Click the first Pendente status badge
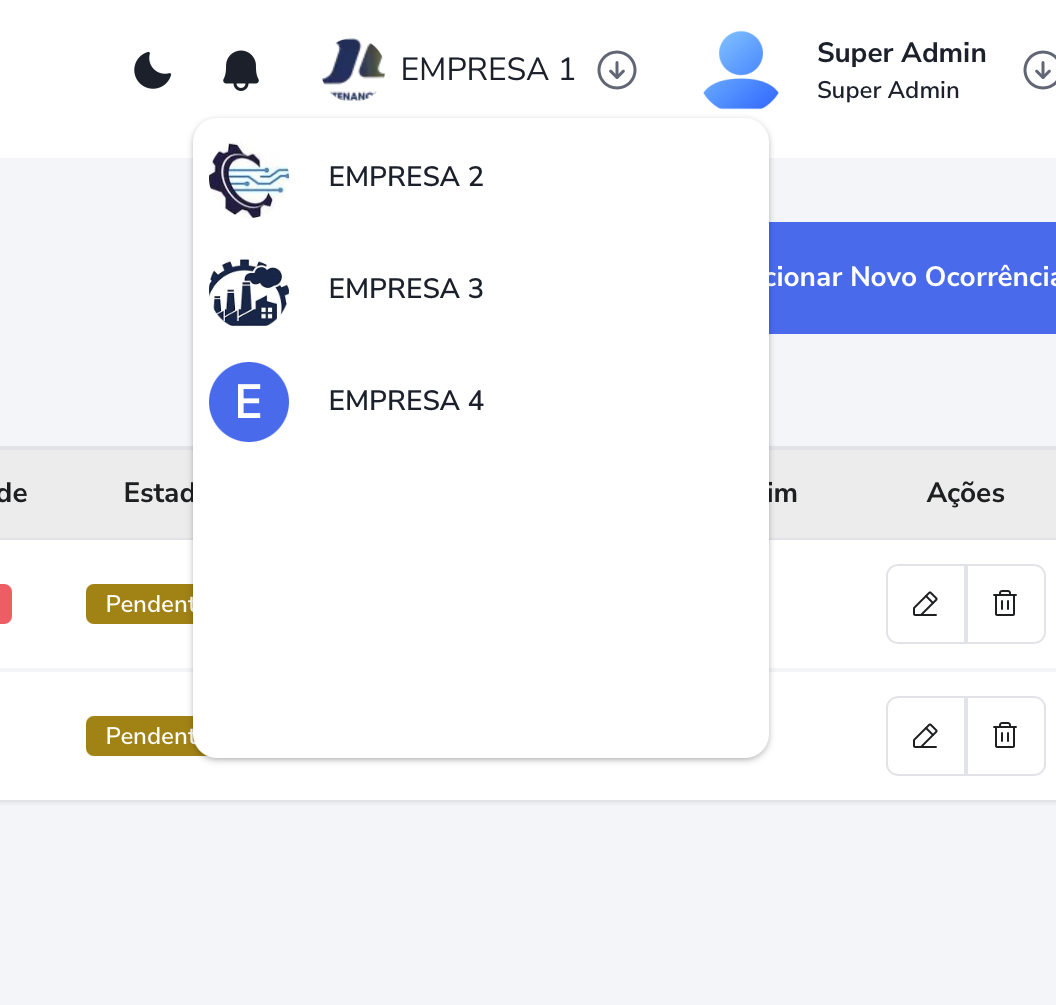Image resolution: width=1056 pixels, height=1005 pixels. point(140,603)
